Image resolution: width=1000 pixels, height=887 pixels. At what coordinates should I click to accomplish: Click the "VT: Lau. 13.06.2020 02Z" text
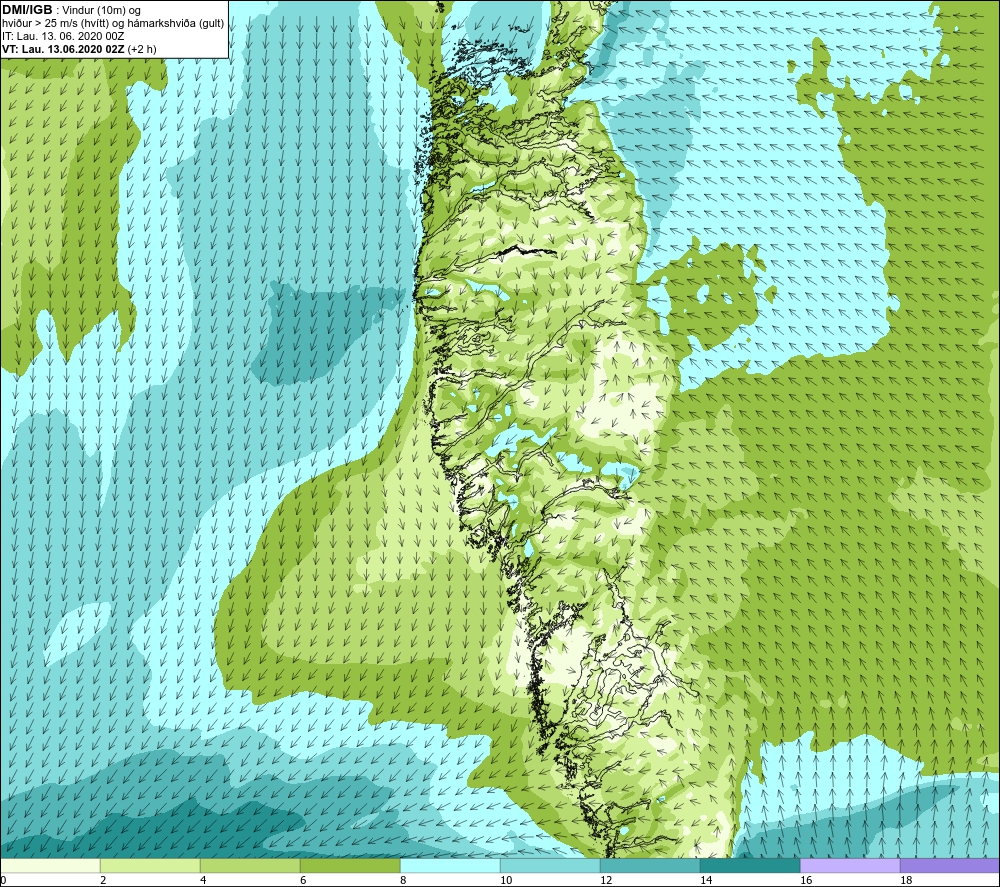click(x=63, y=49)
